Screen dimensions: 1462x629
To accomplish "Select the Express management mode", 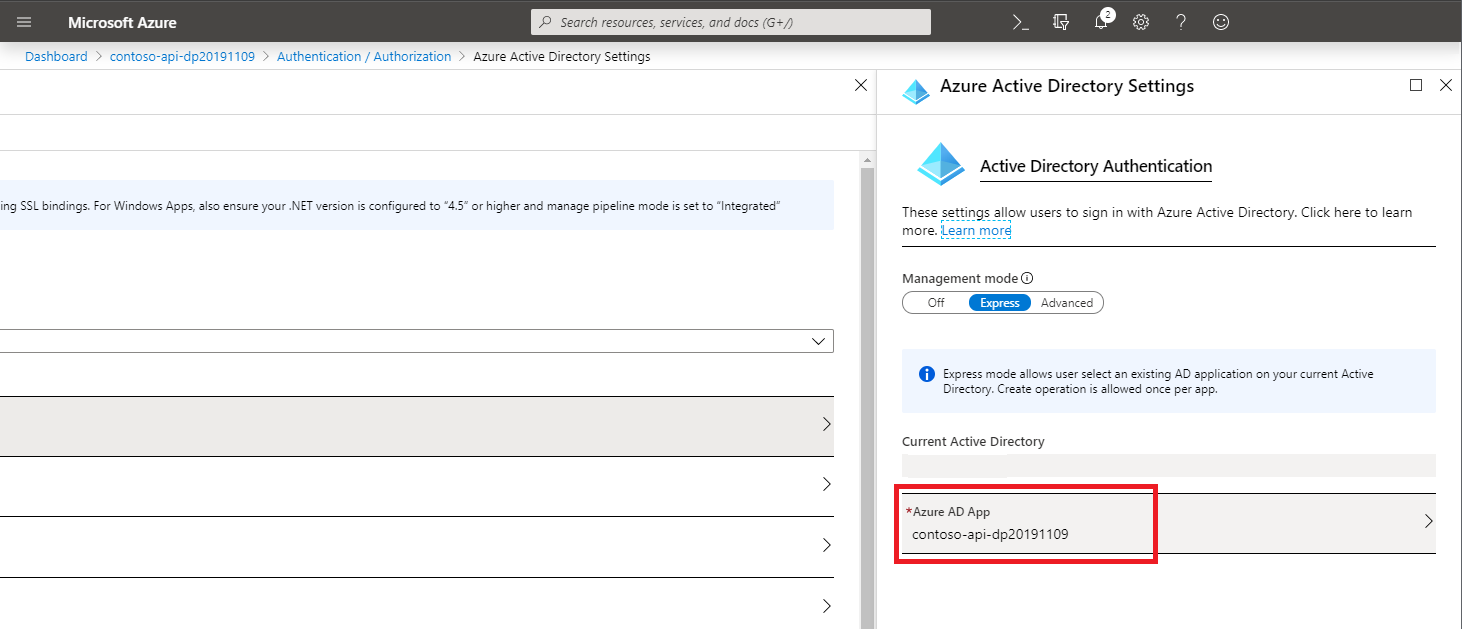I will [x=998, y=302].
